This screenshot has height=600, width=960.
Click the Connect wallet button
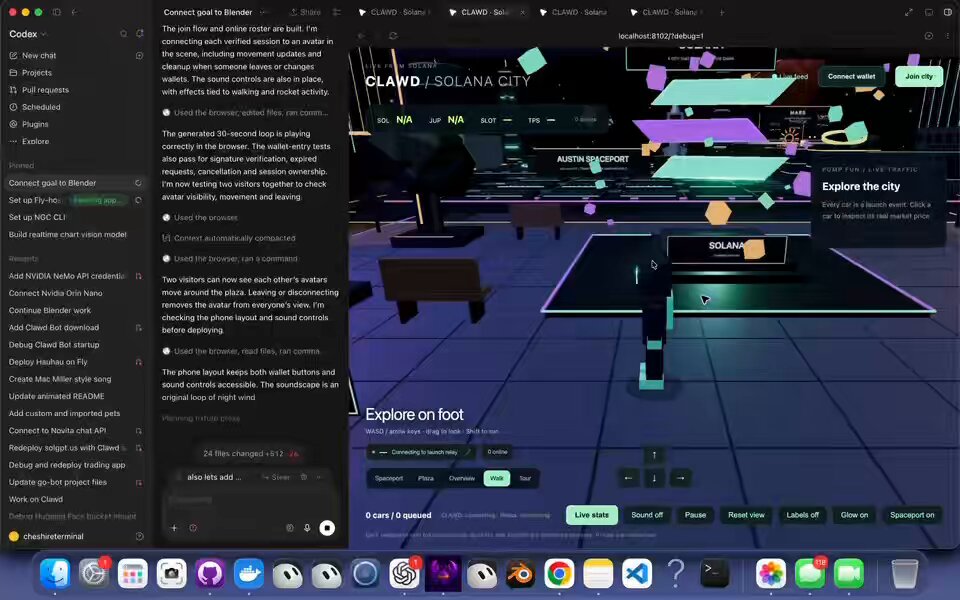point(851,77)
